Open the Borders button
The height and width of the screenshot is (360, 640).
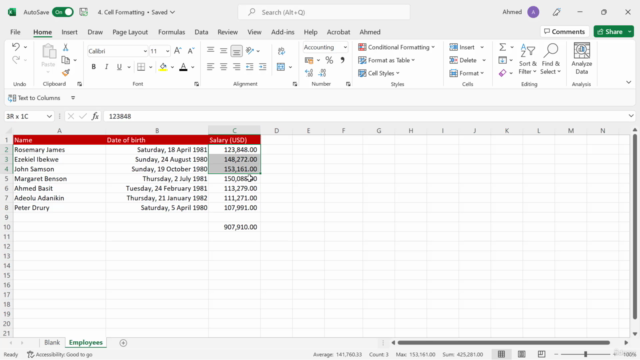(141, 67)
